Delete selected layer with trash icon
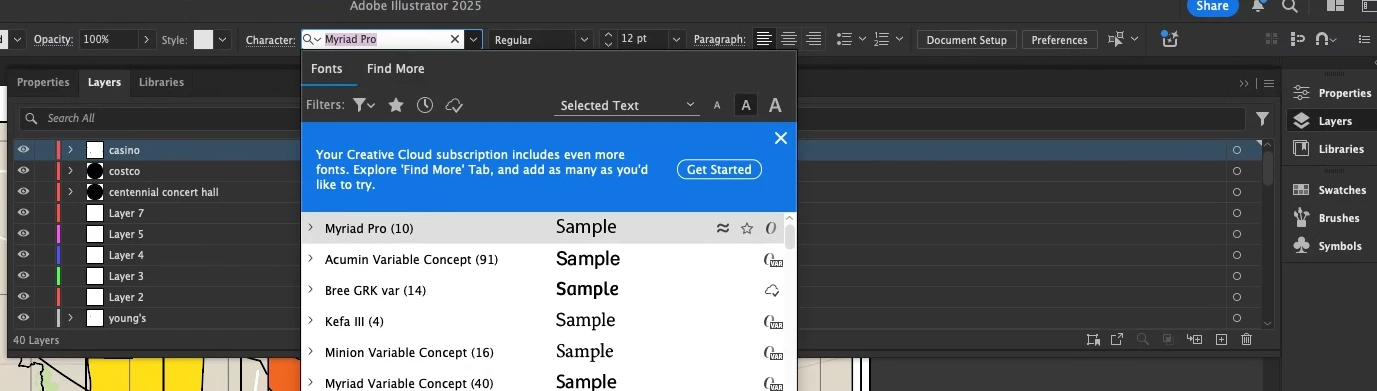Screen dimensions: 1377x391 tap(1246, 340)
